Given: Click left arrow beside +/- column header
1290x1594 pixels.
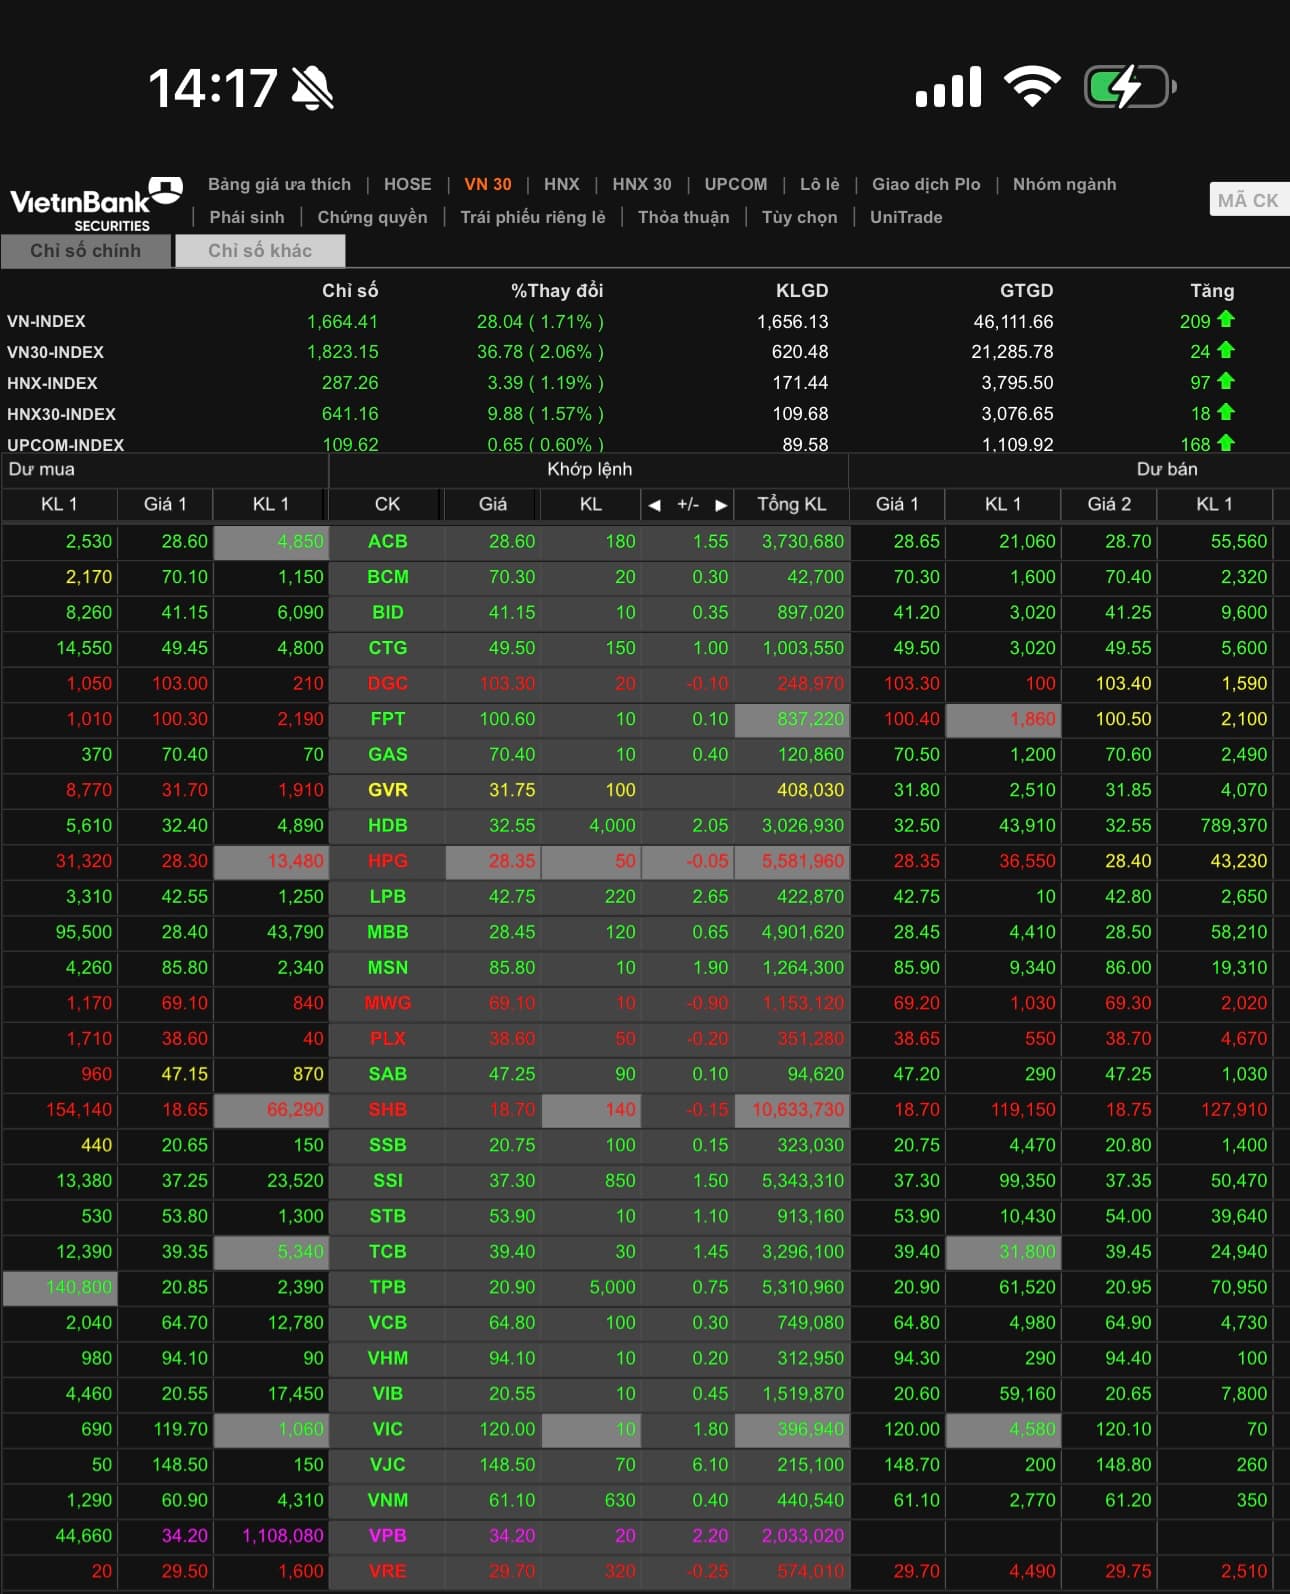Looking at the screenshot, I should click(x=654, y=505).
